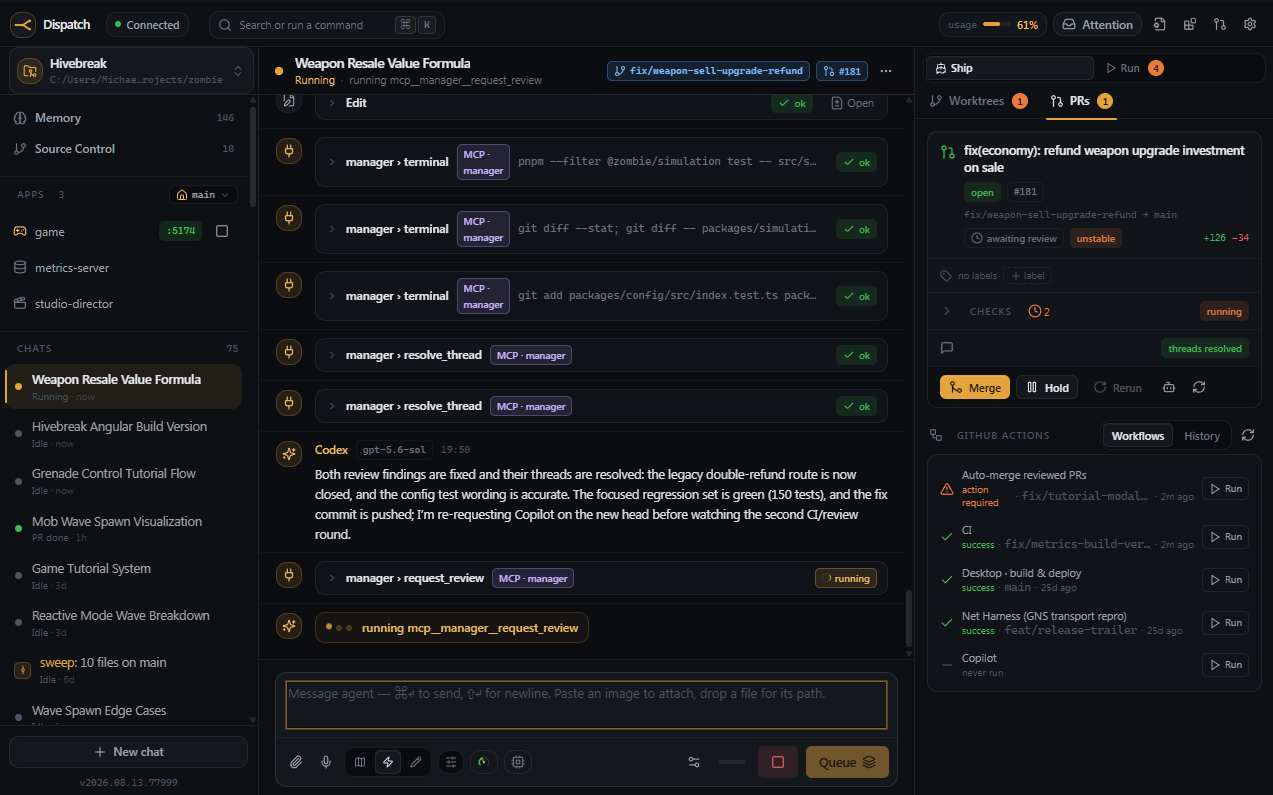Click the Queue button
Image resolution: width=1273 pixels, height=795 pixels.
tap(847, 762)
